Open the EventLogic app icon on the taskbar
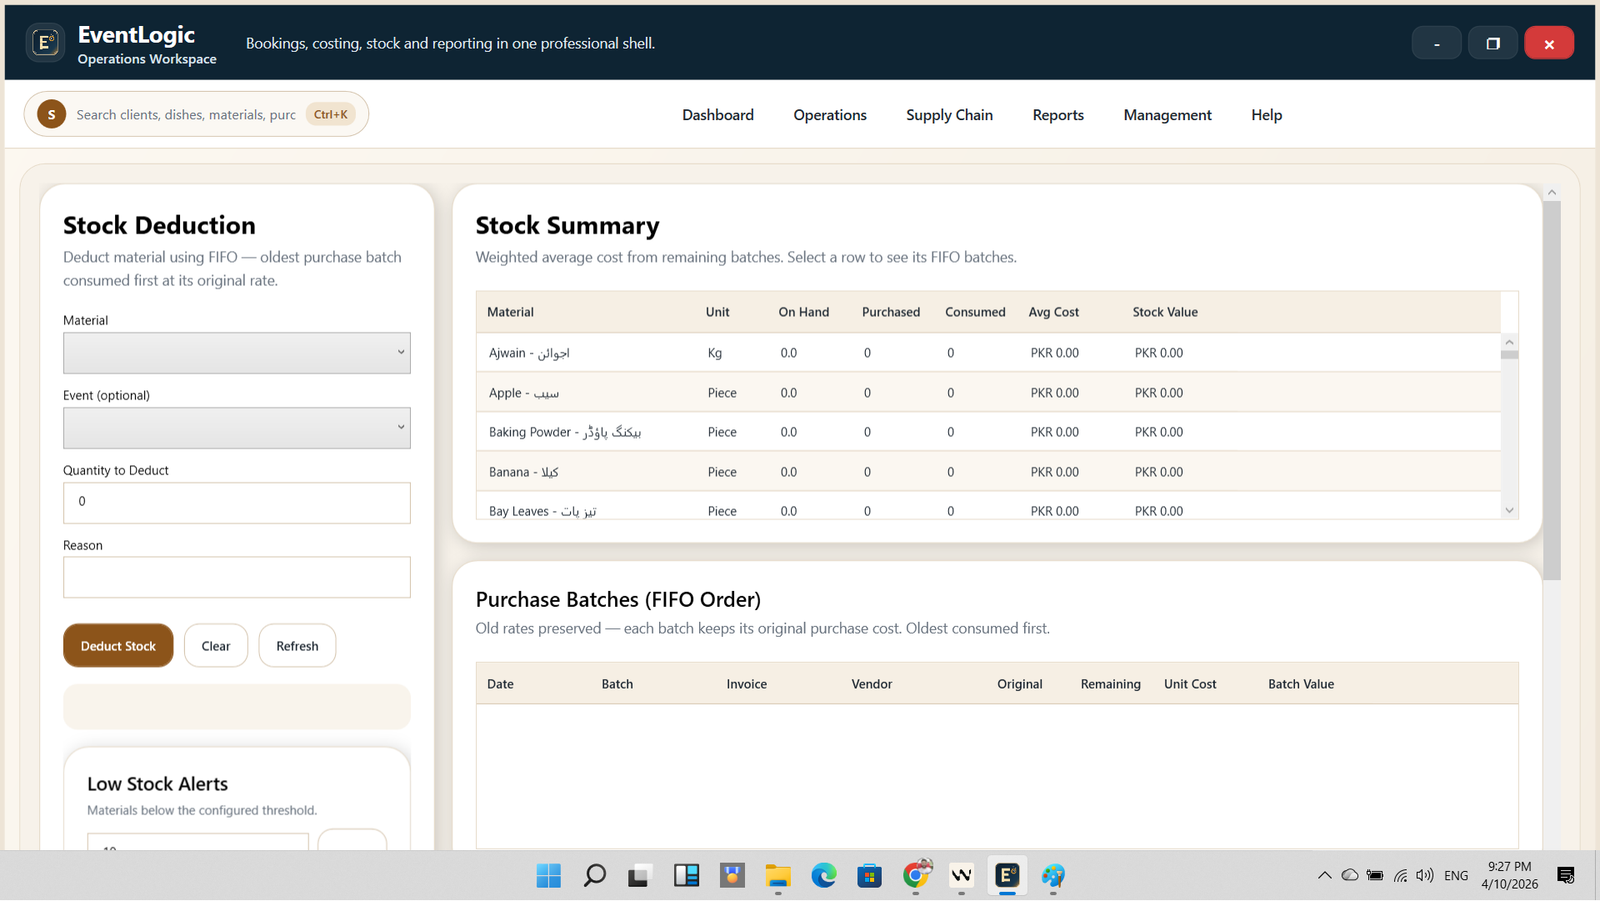 [x=1006, y=875]
